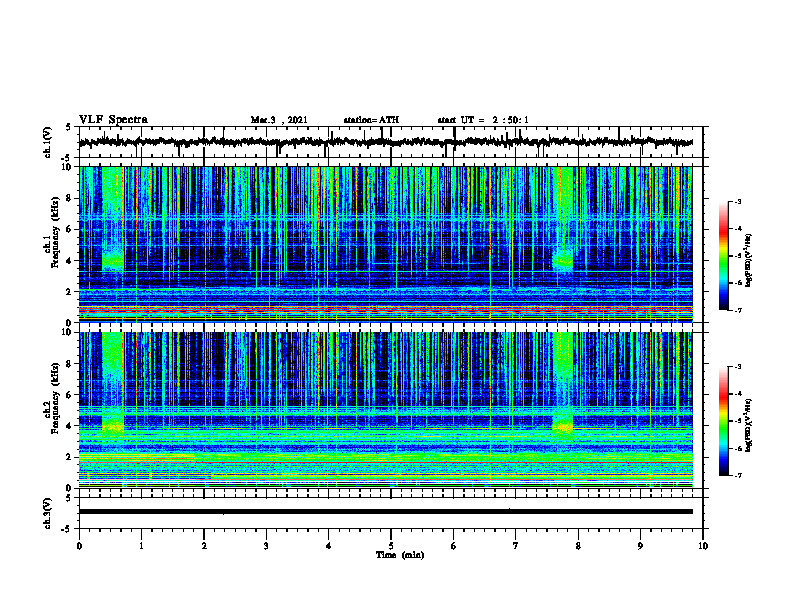The image size is (792, 612).
Task: Click the "Time (min)" axis label
Action: pyautogui.click(x=400, y=555)
